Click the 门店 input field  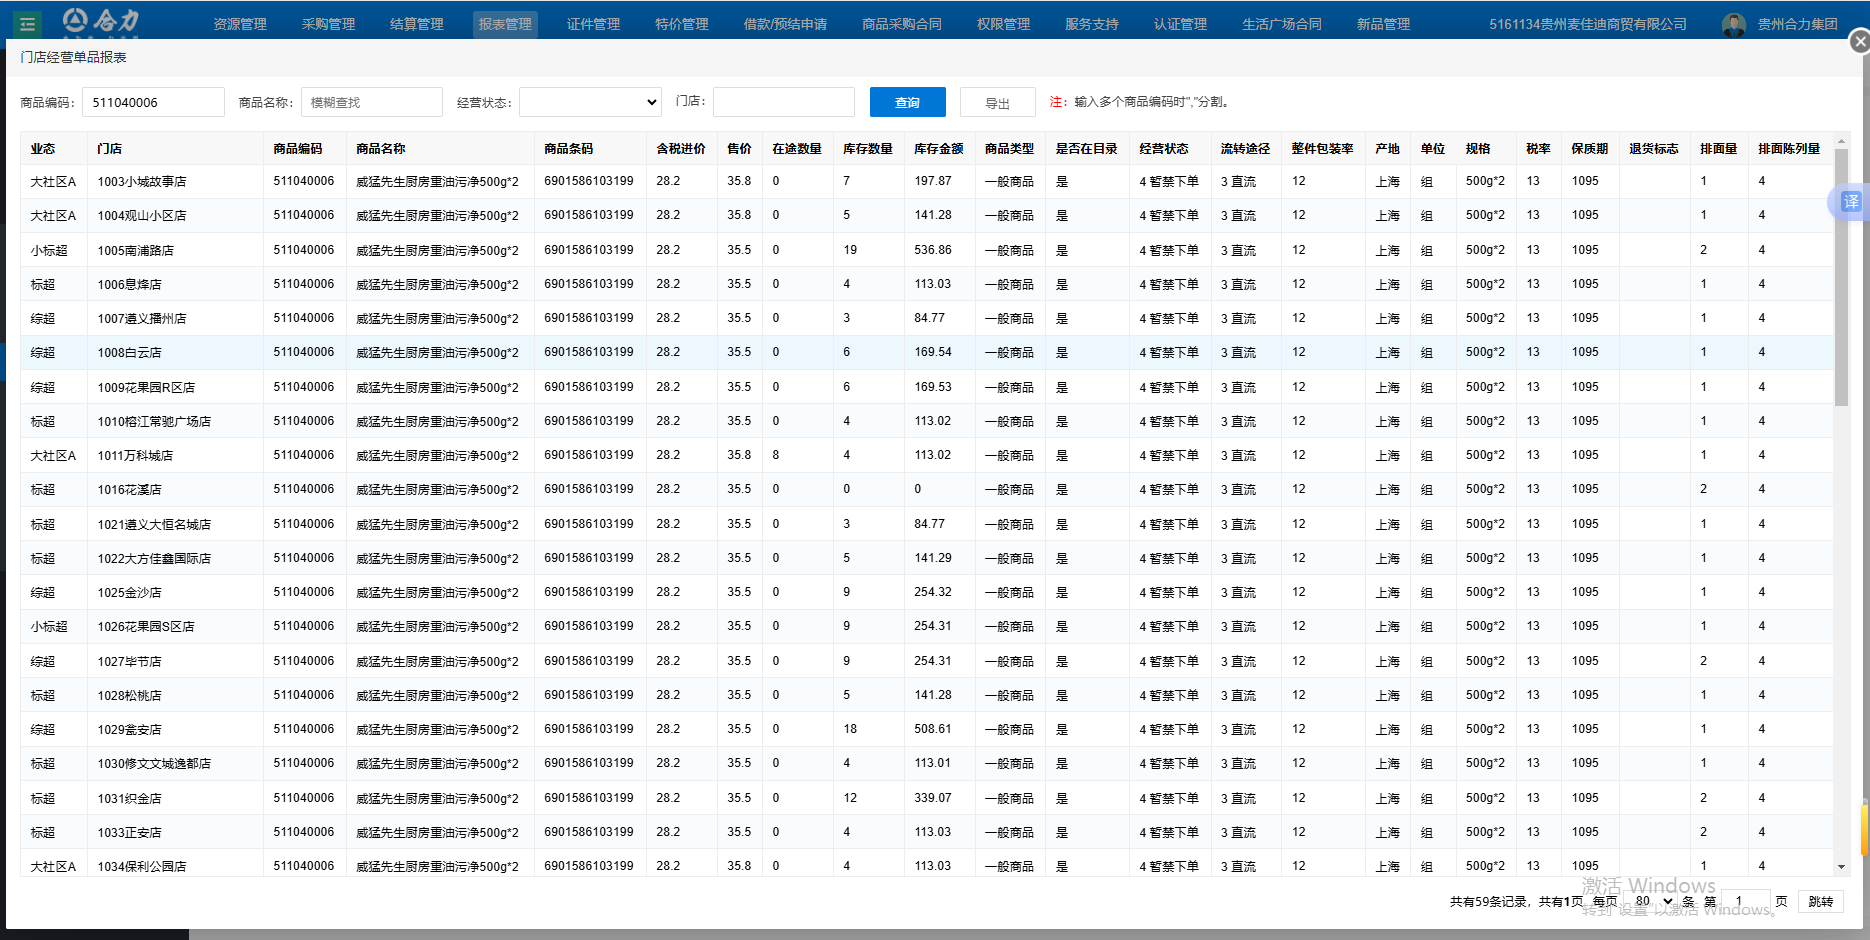(783, 102)
